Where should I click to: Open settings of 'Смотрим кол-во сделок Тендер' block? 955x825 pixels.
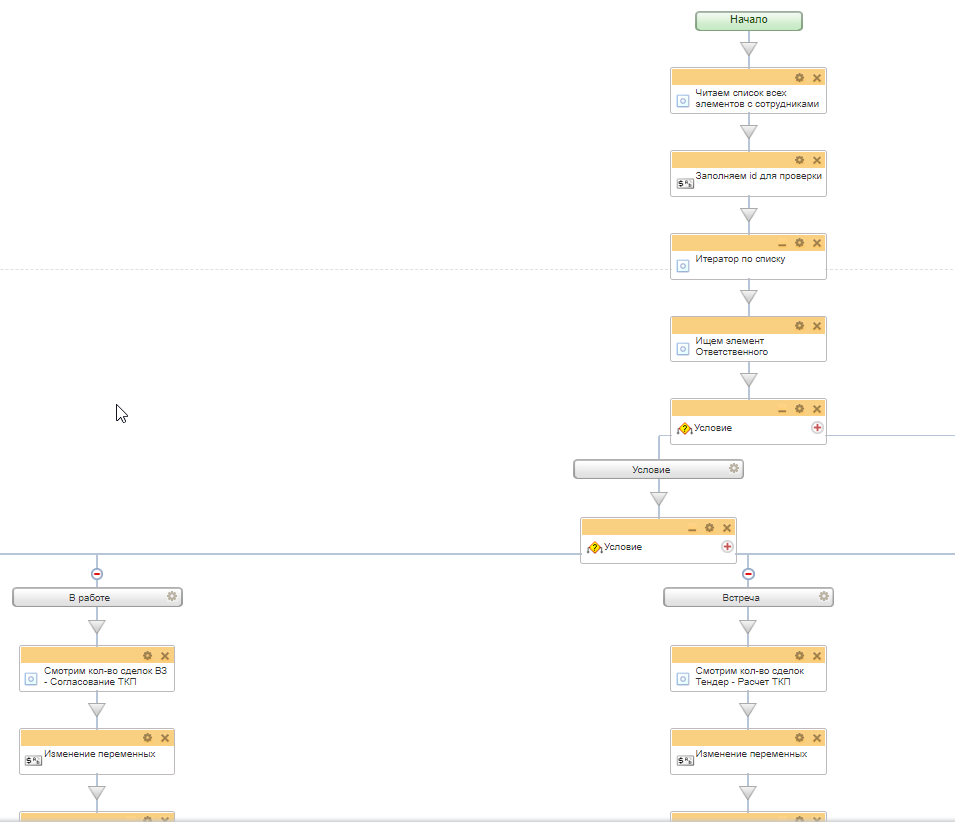[x=799, y=656]
